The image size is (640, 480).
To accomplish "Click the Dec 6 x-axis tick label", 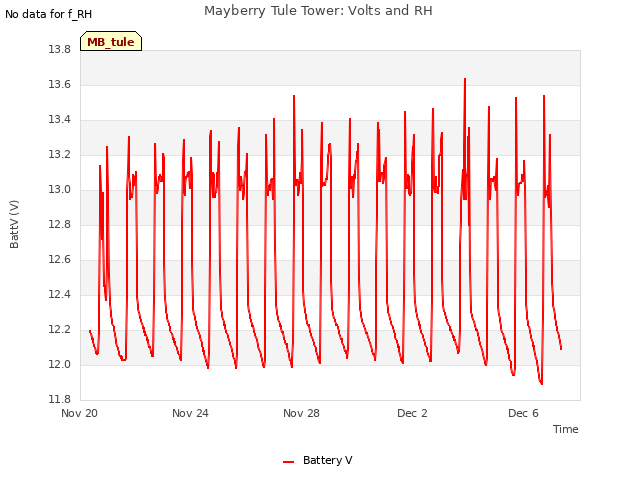I will point(523,413).
